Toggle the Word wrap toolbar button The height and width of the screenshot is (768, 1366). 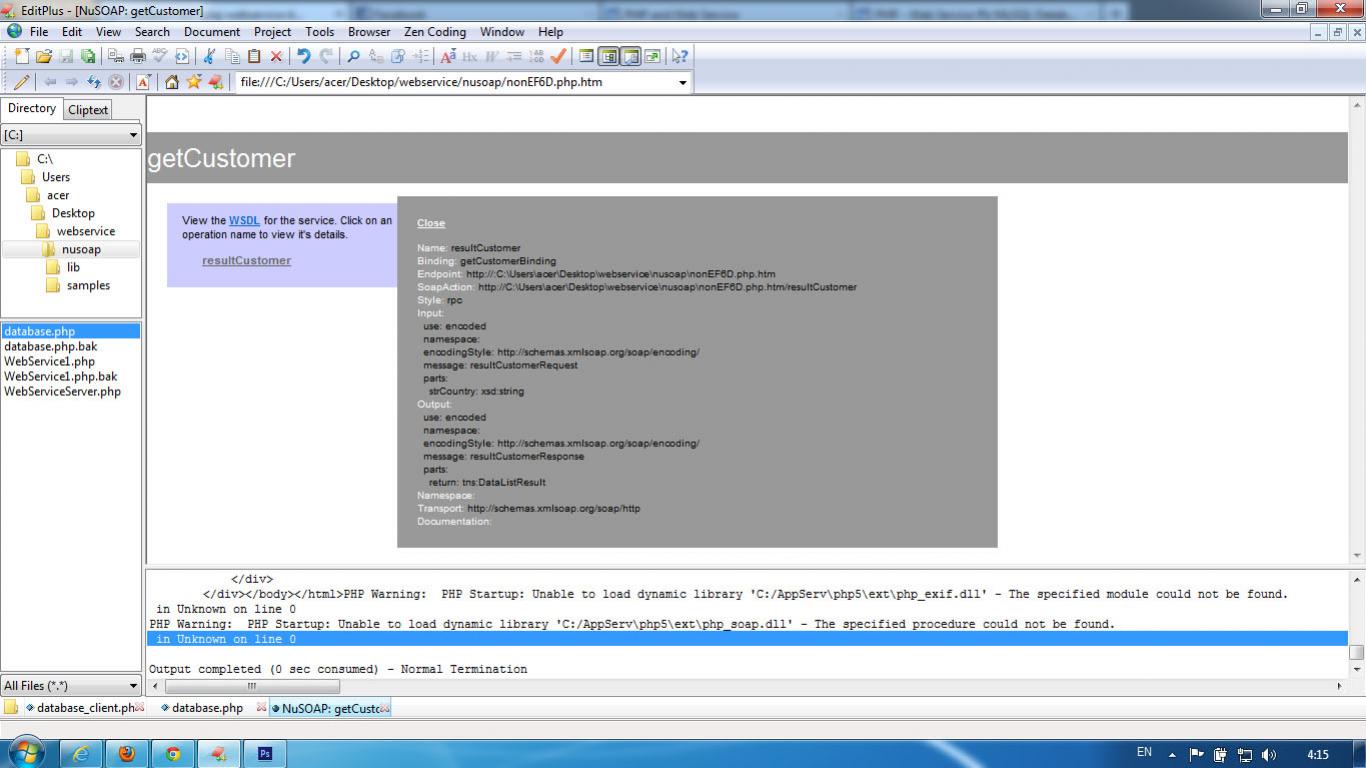pos(491,56)
